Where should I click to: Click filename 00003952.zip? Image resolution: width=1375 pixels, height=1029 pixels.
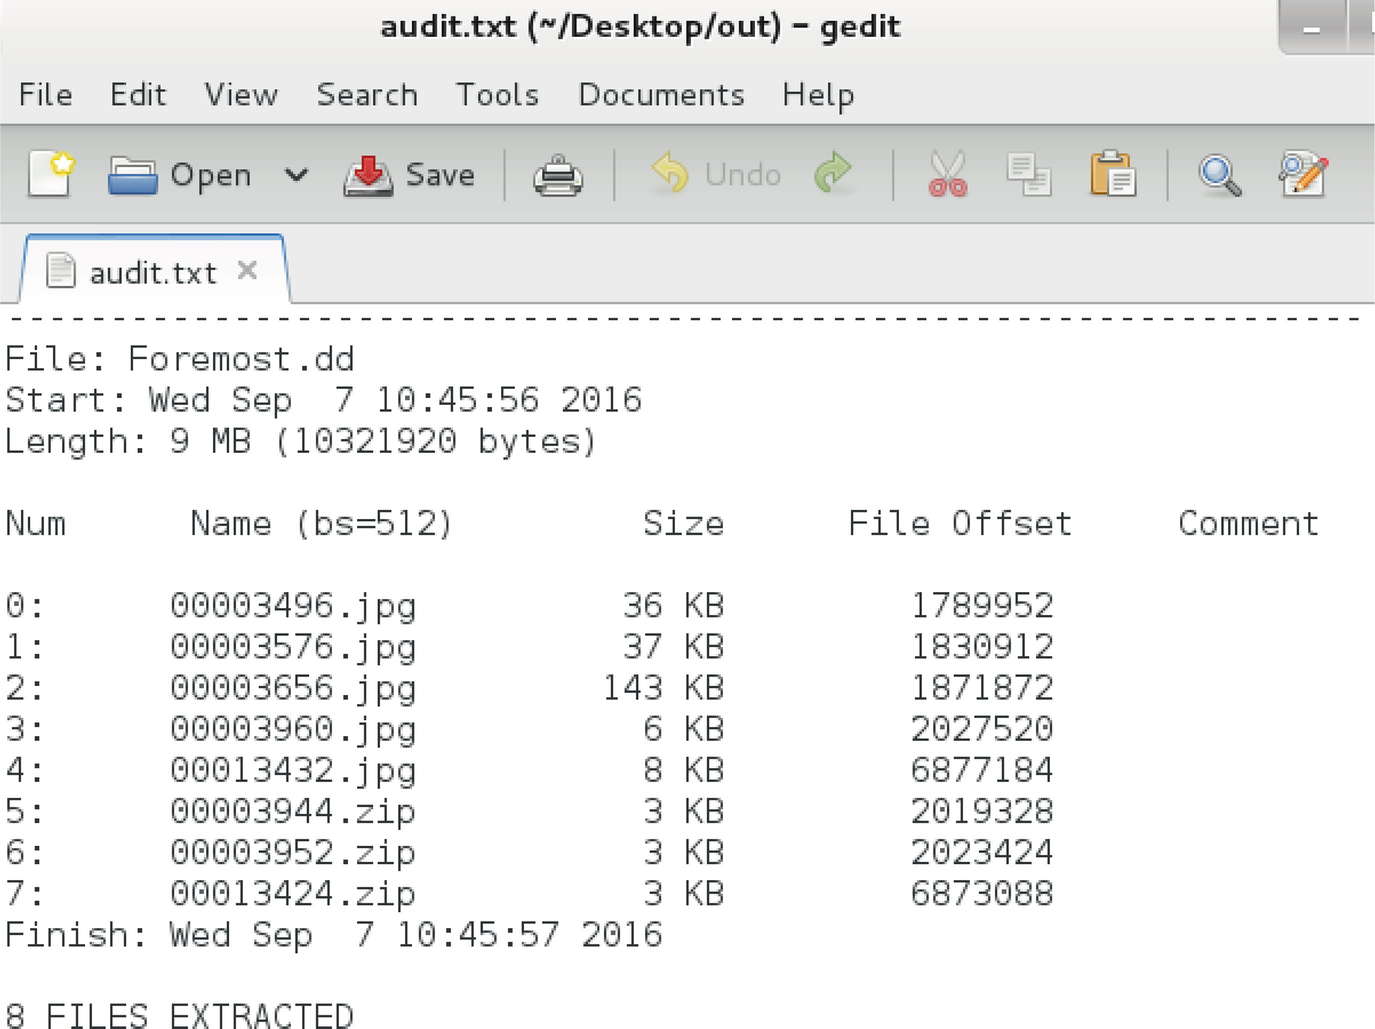pos(293,852)
